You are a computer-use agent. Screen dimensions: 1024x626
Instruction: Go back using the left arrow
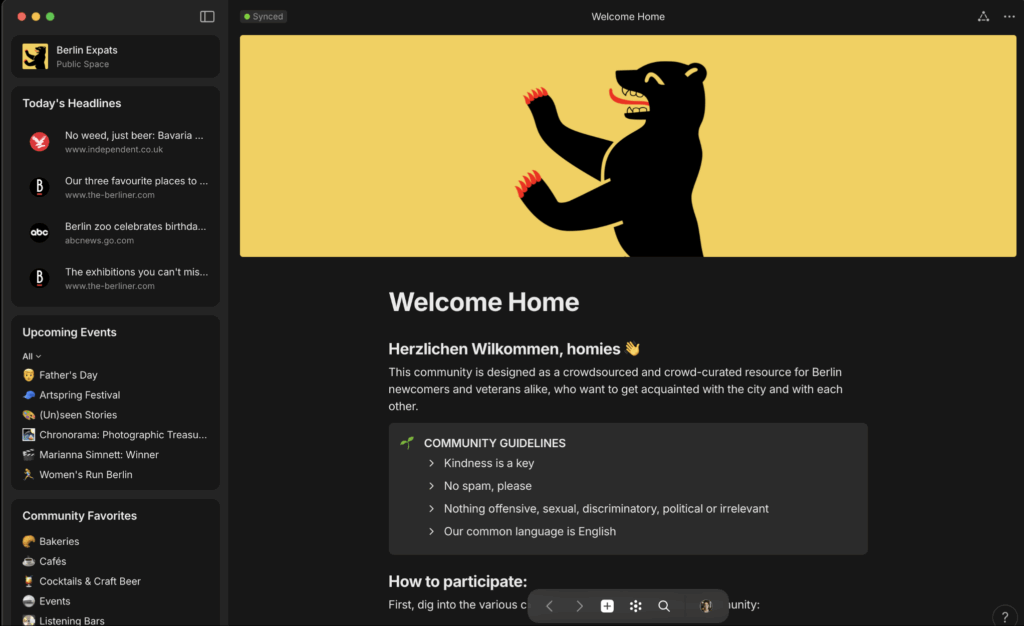549,606
